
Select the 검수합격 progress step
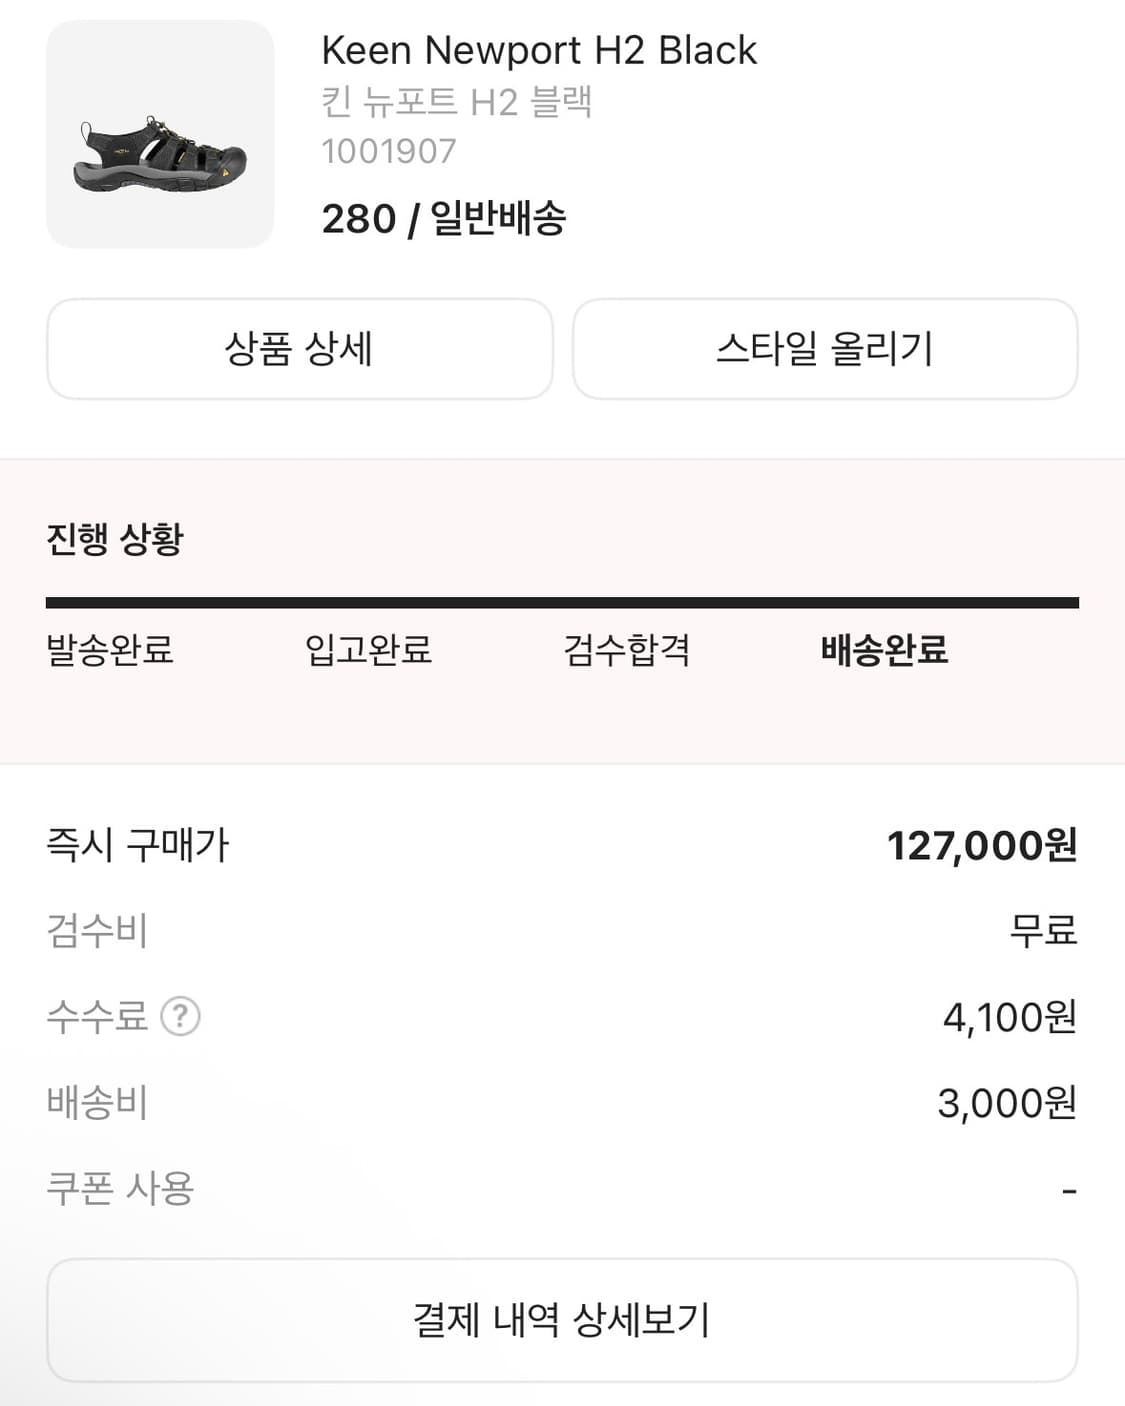(627, 650)
